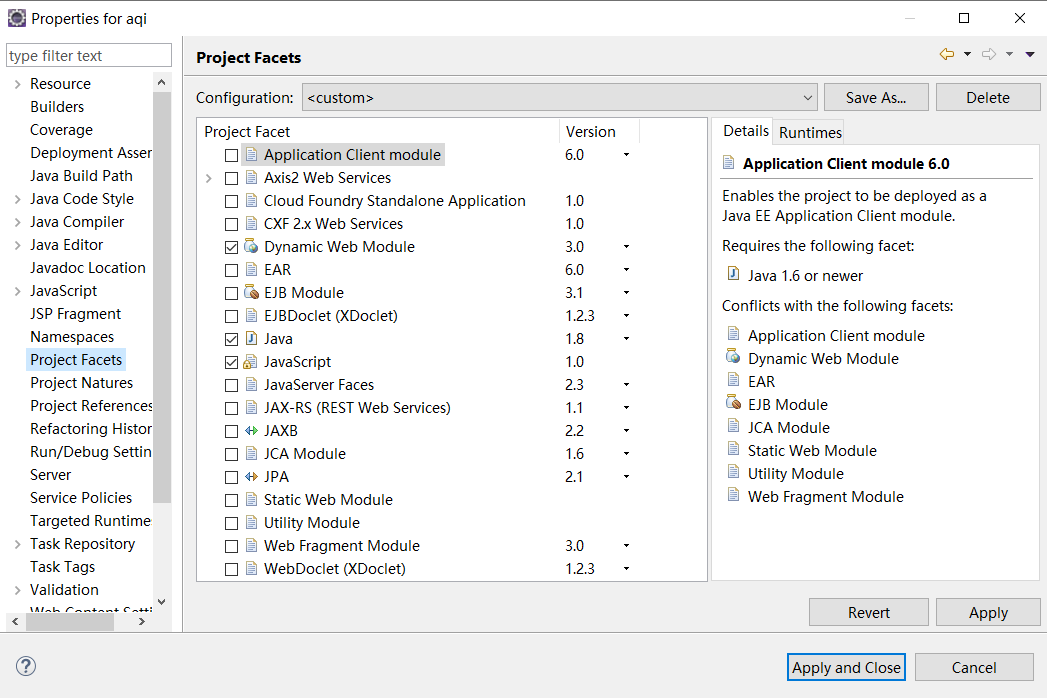This screenshot has height=698, width=1047.
Task: Enable the Application Client module checkbox
Action: (x=232, y=155)
